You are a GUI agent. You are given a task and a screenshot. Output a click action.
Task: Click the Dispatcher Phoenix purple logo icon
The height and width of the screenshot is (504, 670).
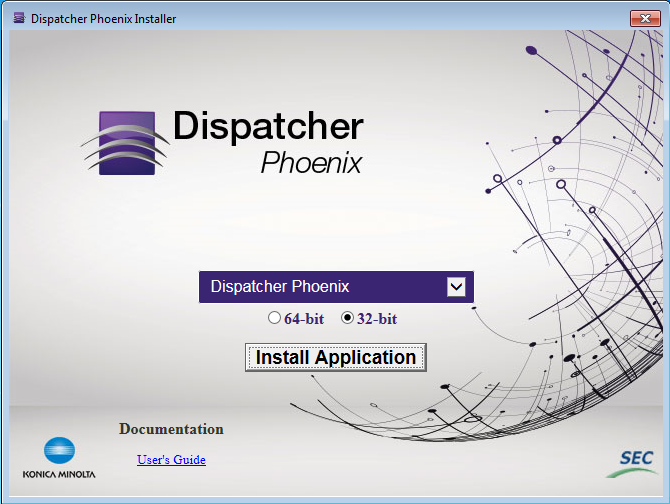pos(126,143)
